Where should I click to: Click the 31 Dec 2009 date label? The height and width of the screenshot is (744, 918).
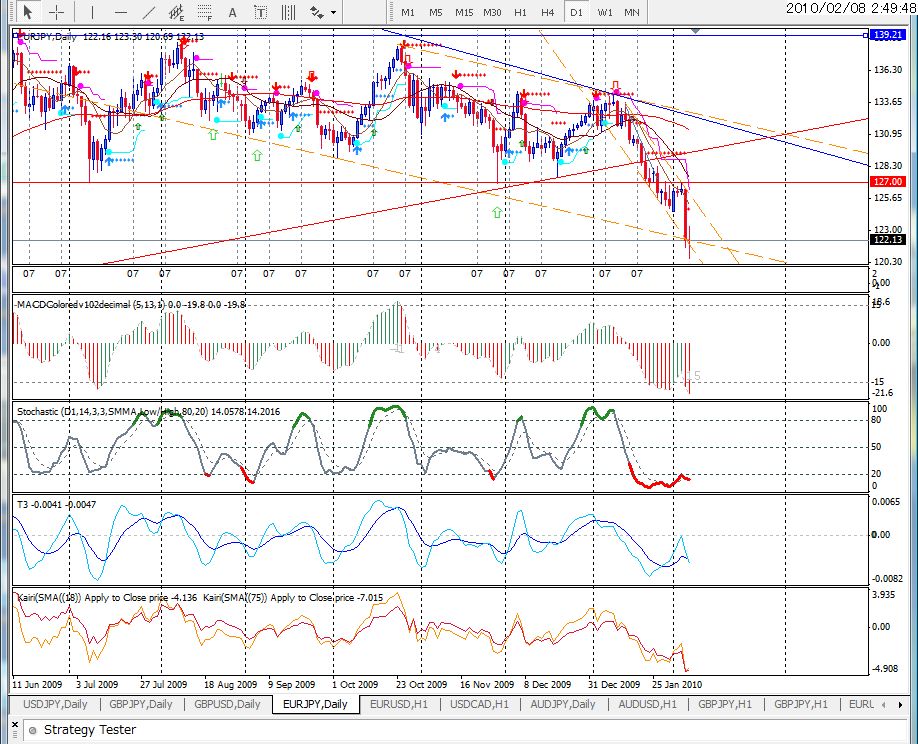point(614,684)
